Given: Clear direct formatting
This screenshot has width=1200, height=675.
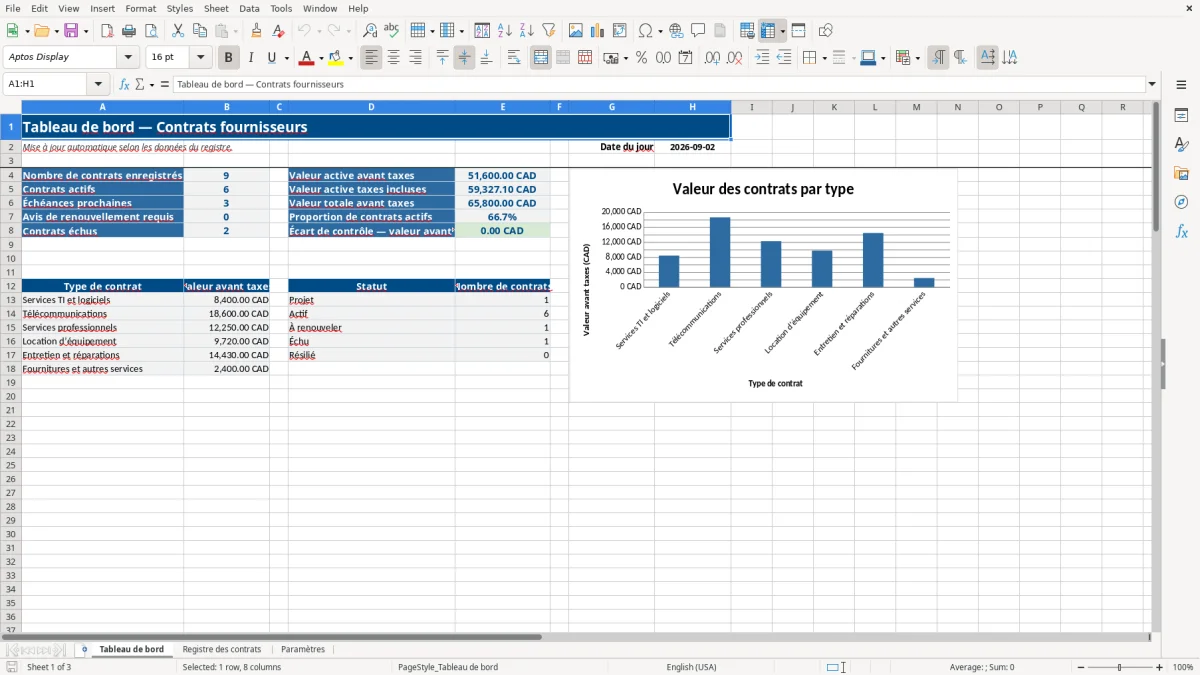Looking at the screenshot, I should (279, 31).
